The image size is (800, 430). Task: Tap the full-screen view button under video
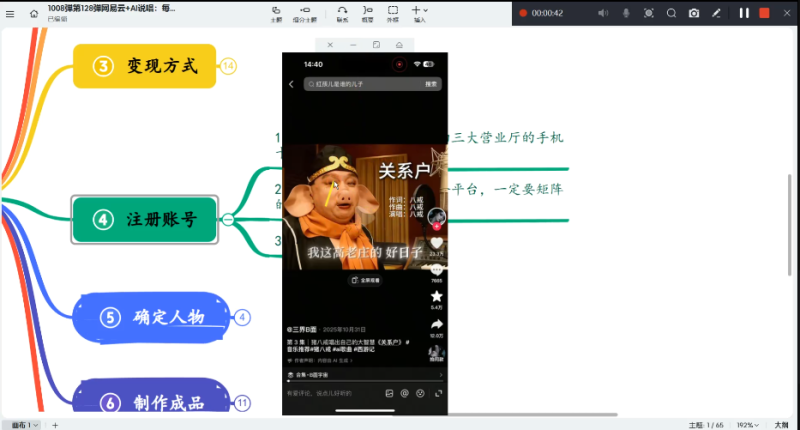click(x=365, y=280)
